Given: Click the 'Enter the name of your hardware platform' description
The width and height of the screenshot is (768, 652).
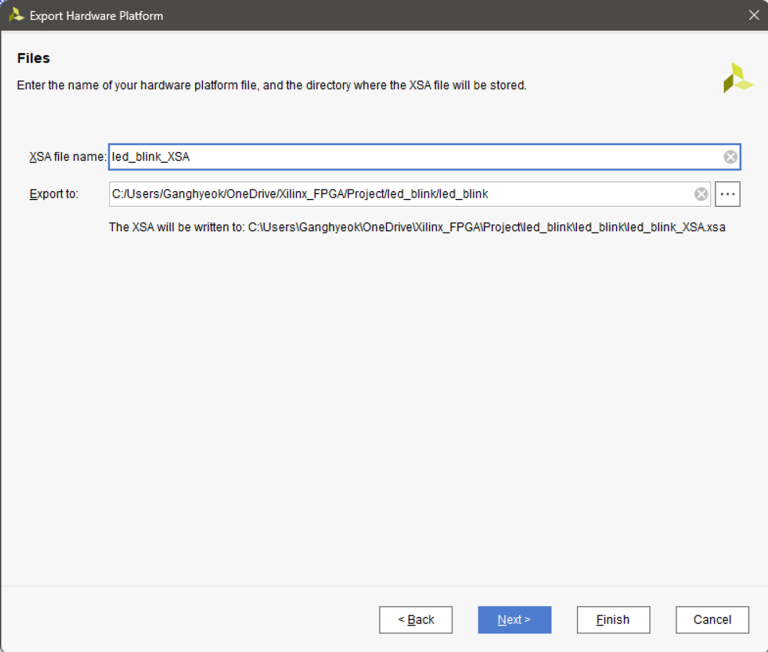Looking at the screenshot, I should [x=272, y=85].
